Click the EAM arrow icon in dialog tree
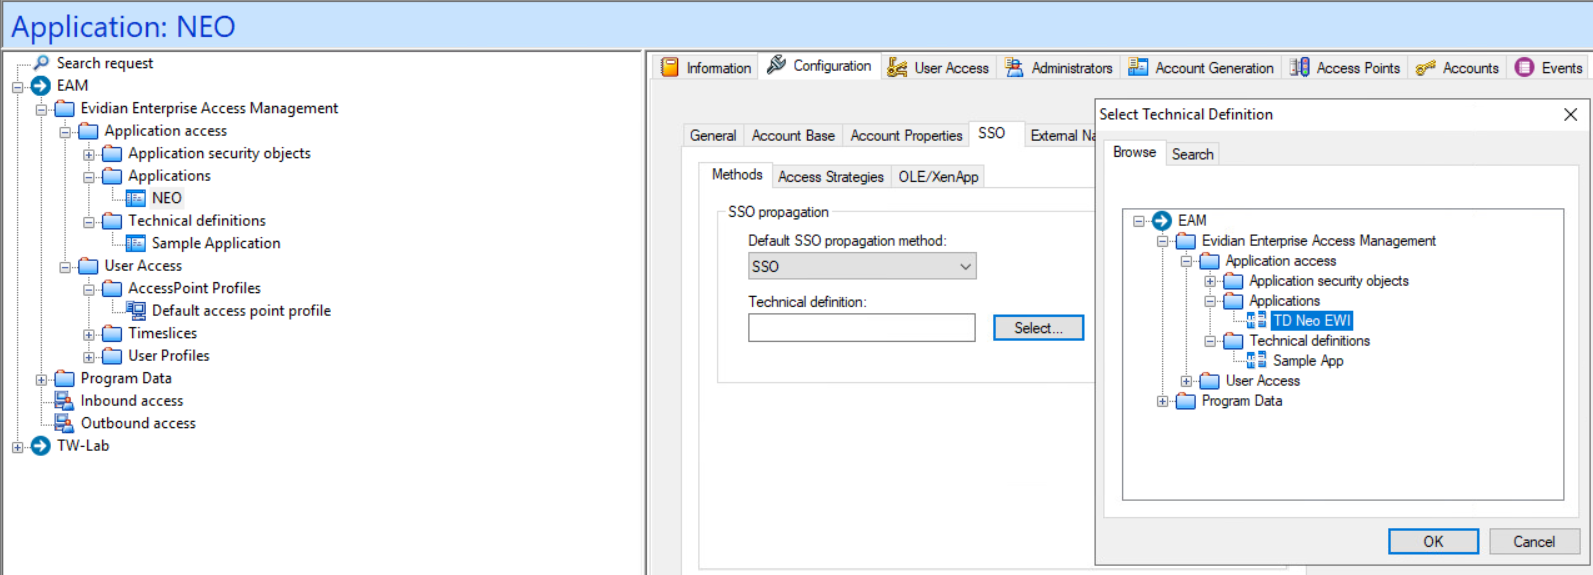 click(1162, 221)
